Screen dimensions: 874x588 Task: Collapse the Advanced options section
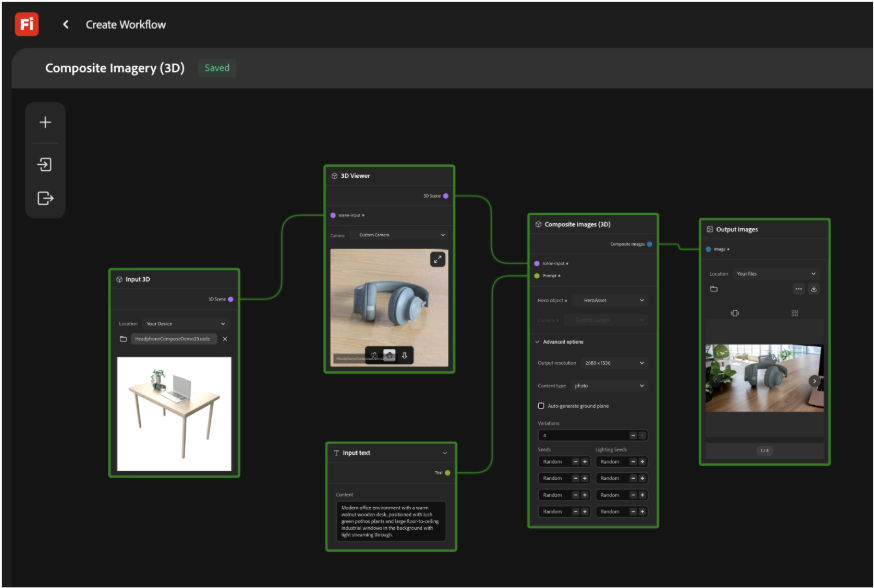(537, 342)
